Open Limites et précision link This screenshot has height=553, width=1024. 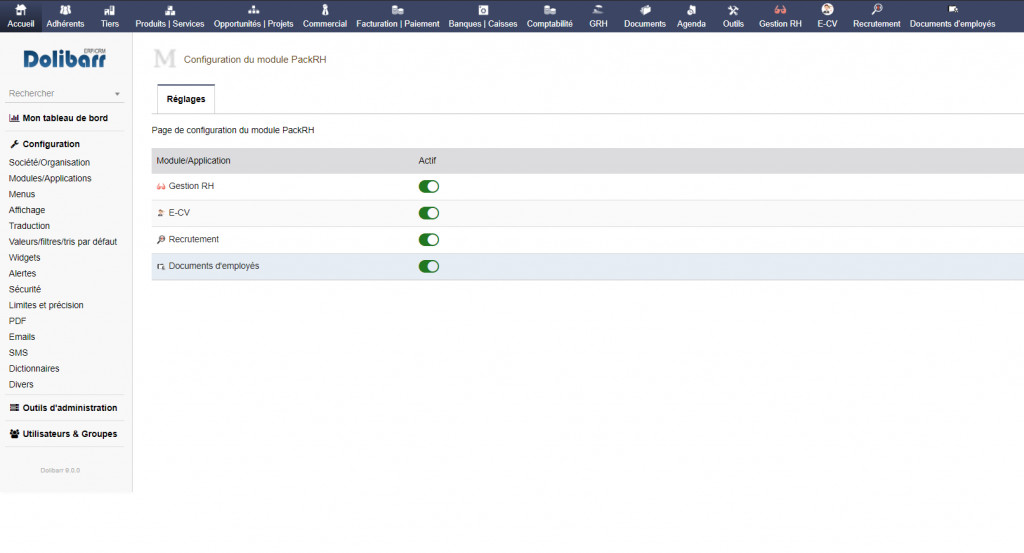46,305
